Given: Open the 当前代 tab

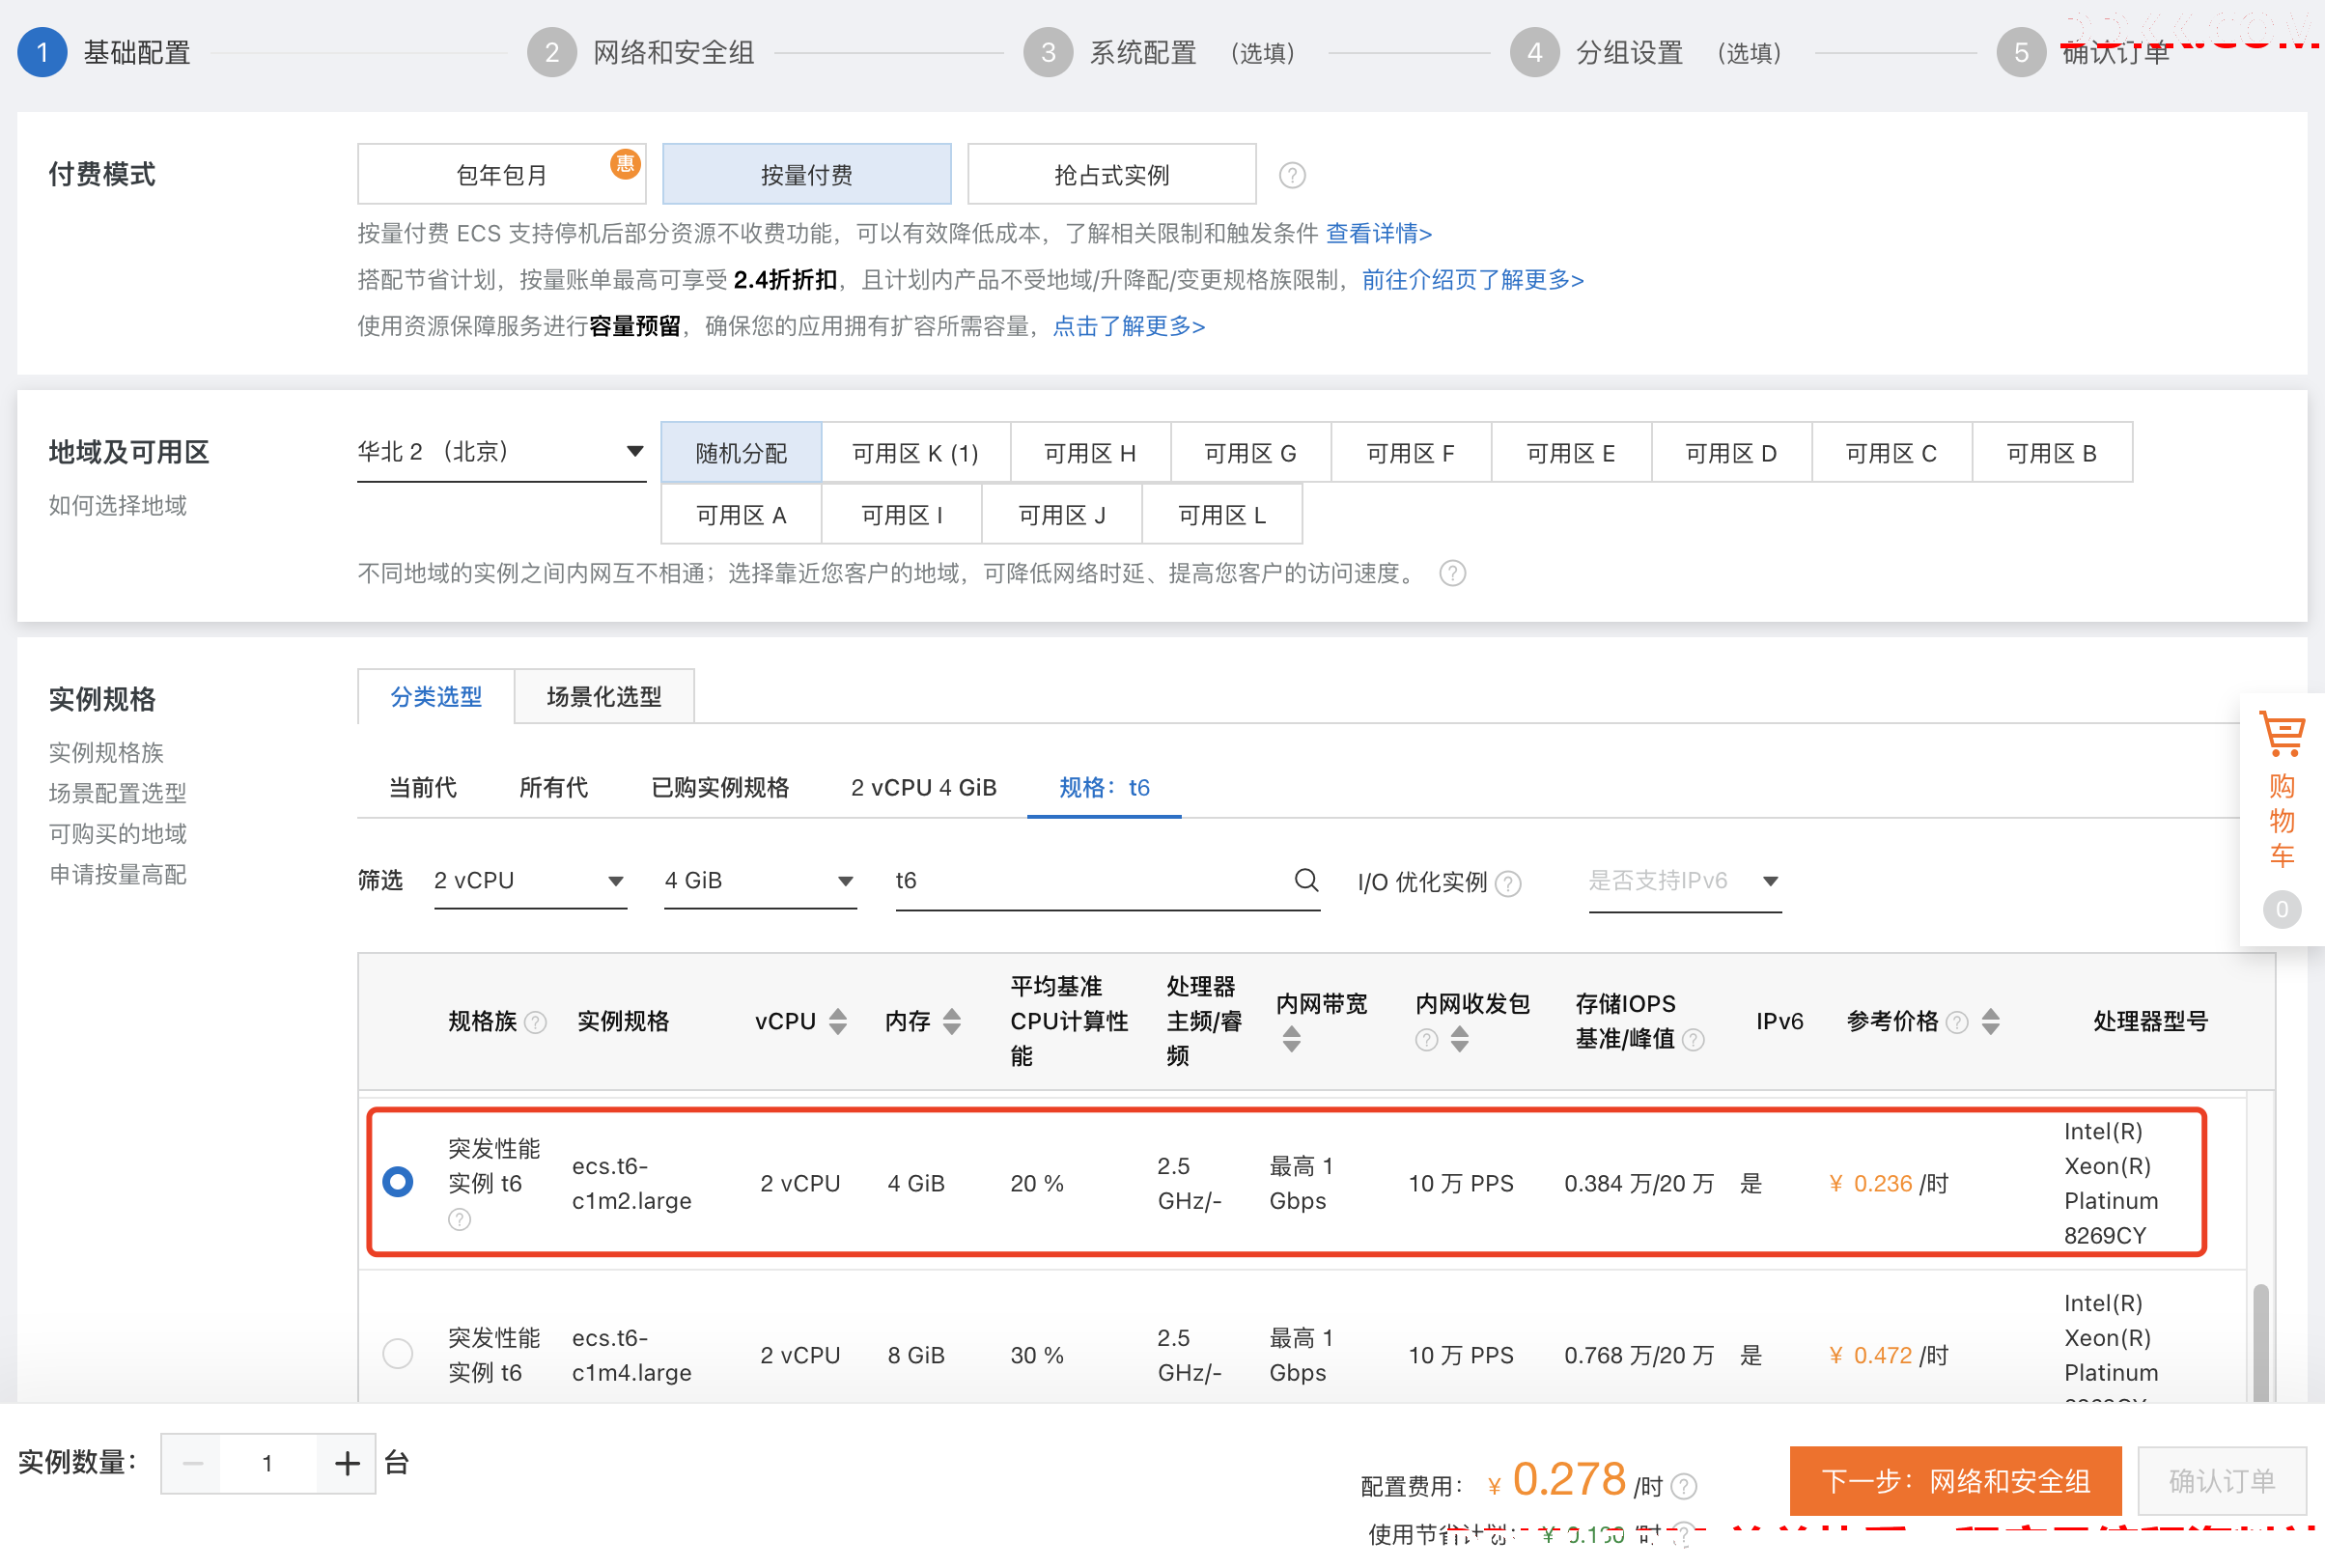Looking at the screenshot, I should click(x=422, y=787).
